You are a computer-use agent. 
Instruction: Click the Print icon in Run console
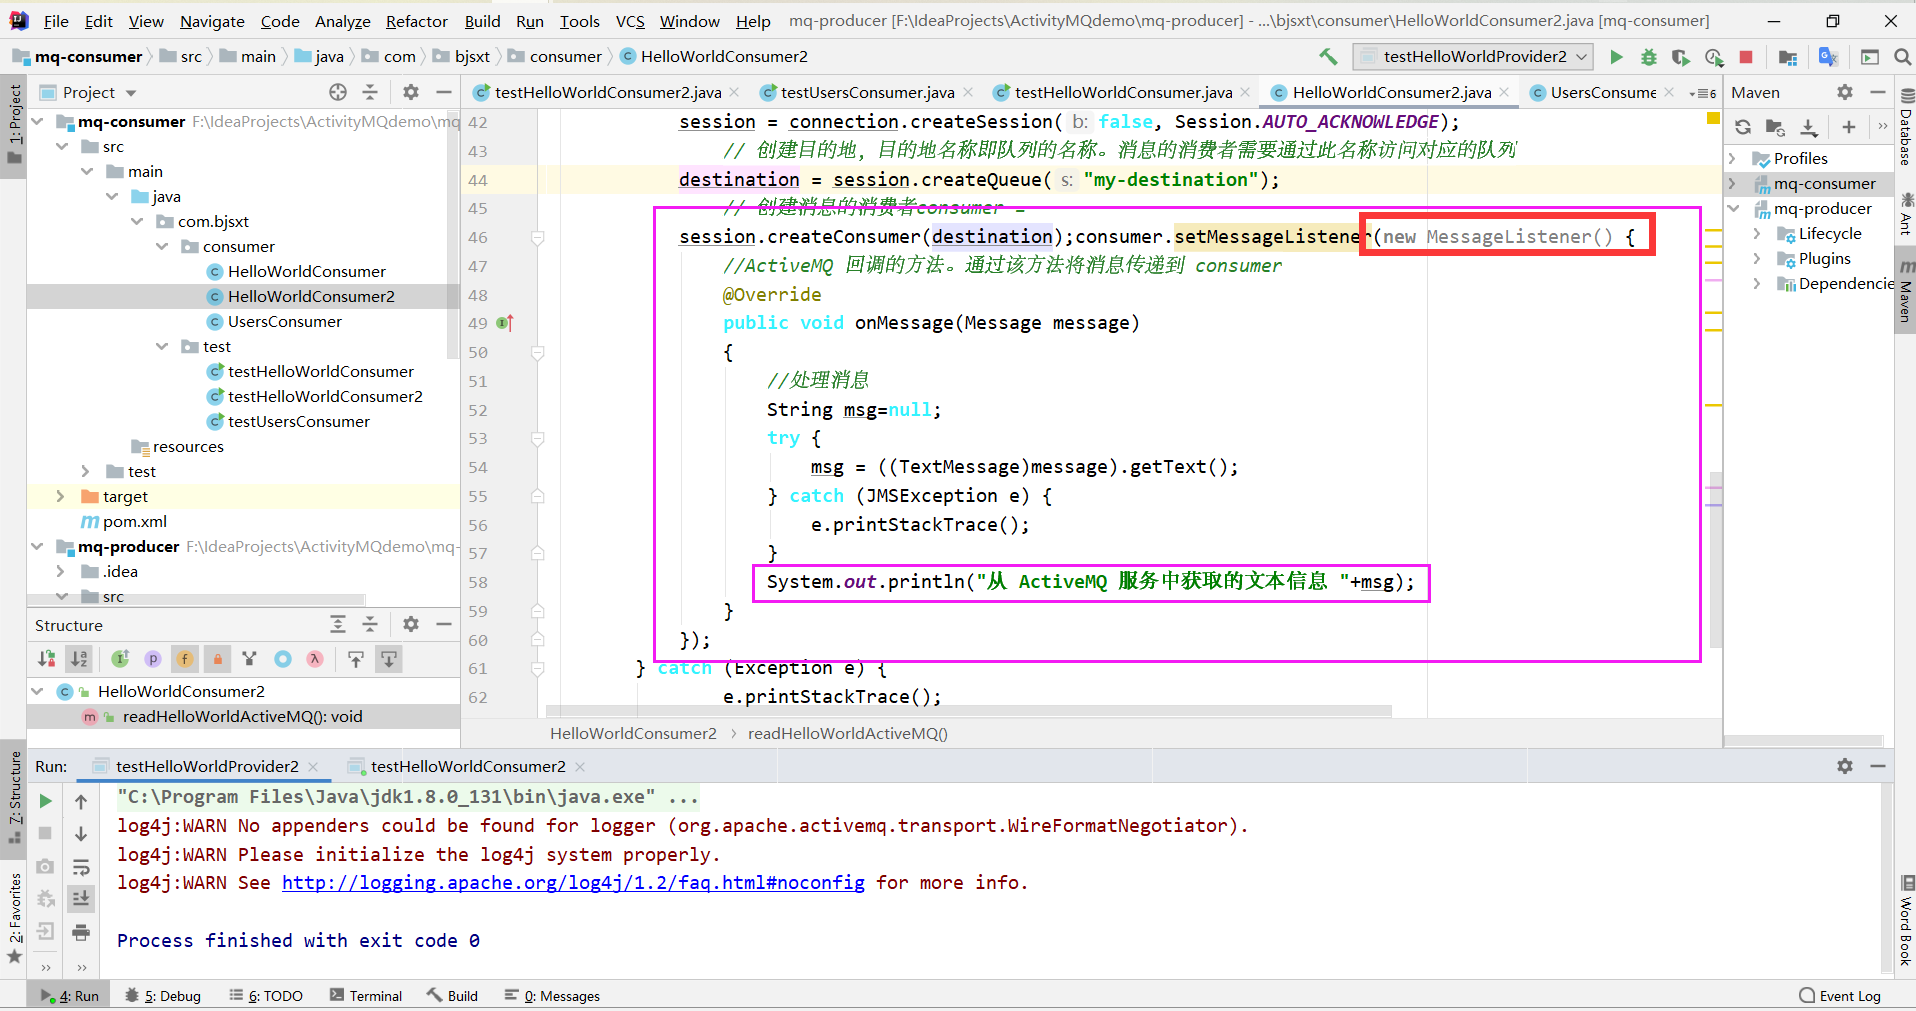[x=81, y=932]
